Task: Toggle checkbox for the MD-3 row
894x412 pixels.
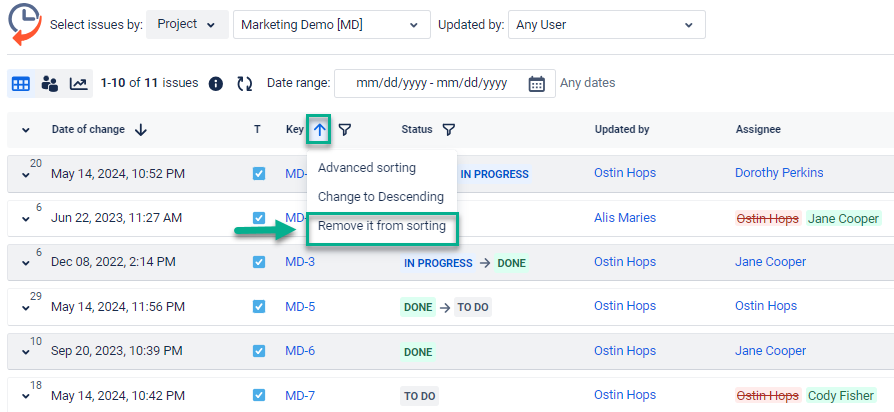Action: click(x=259, y=262)
